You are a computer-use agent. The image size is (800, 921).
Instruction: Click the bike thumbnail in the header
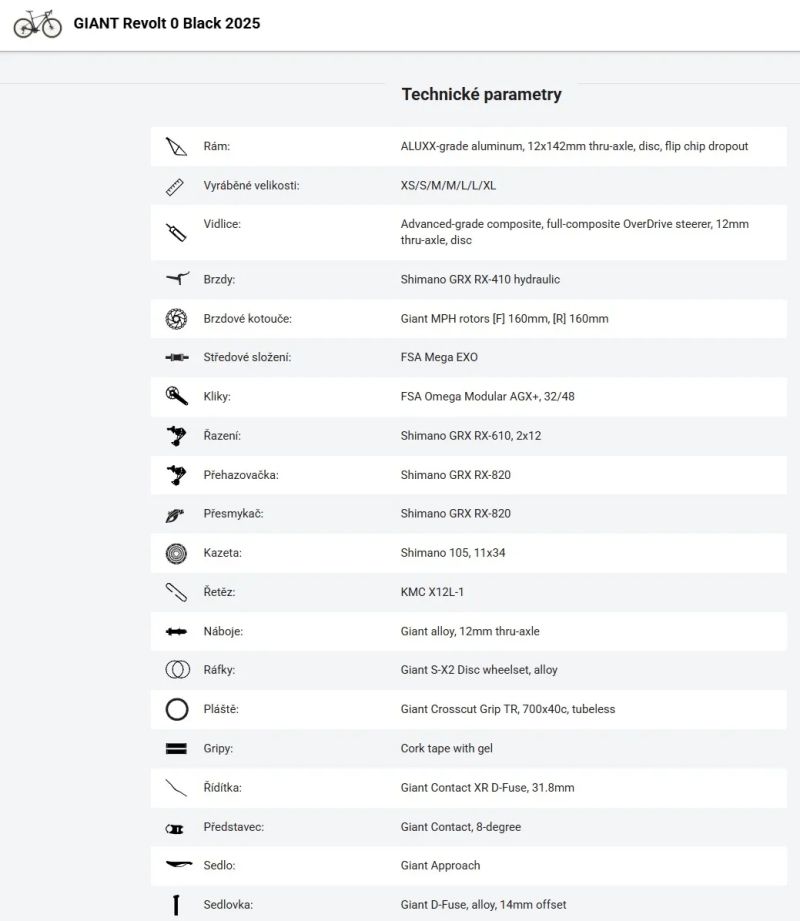pos(38,24)
